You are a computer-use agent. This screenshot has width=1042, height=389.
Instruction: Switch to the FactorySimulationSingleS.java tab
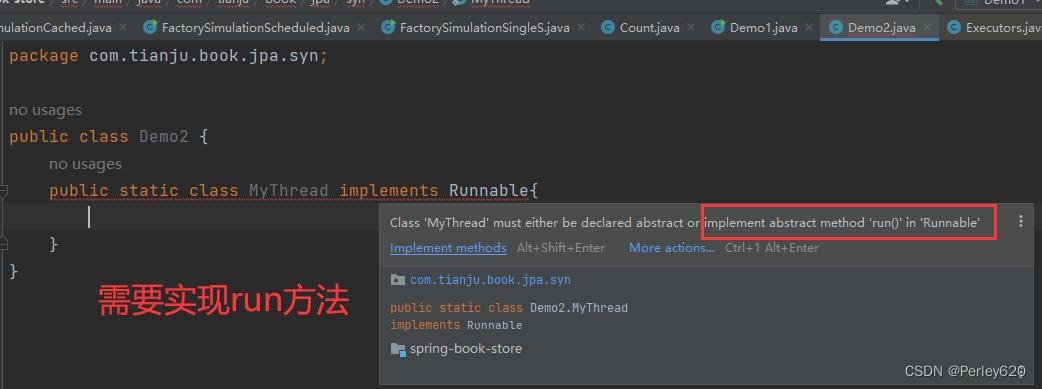tap(484, 28)
